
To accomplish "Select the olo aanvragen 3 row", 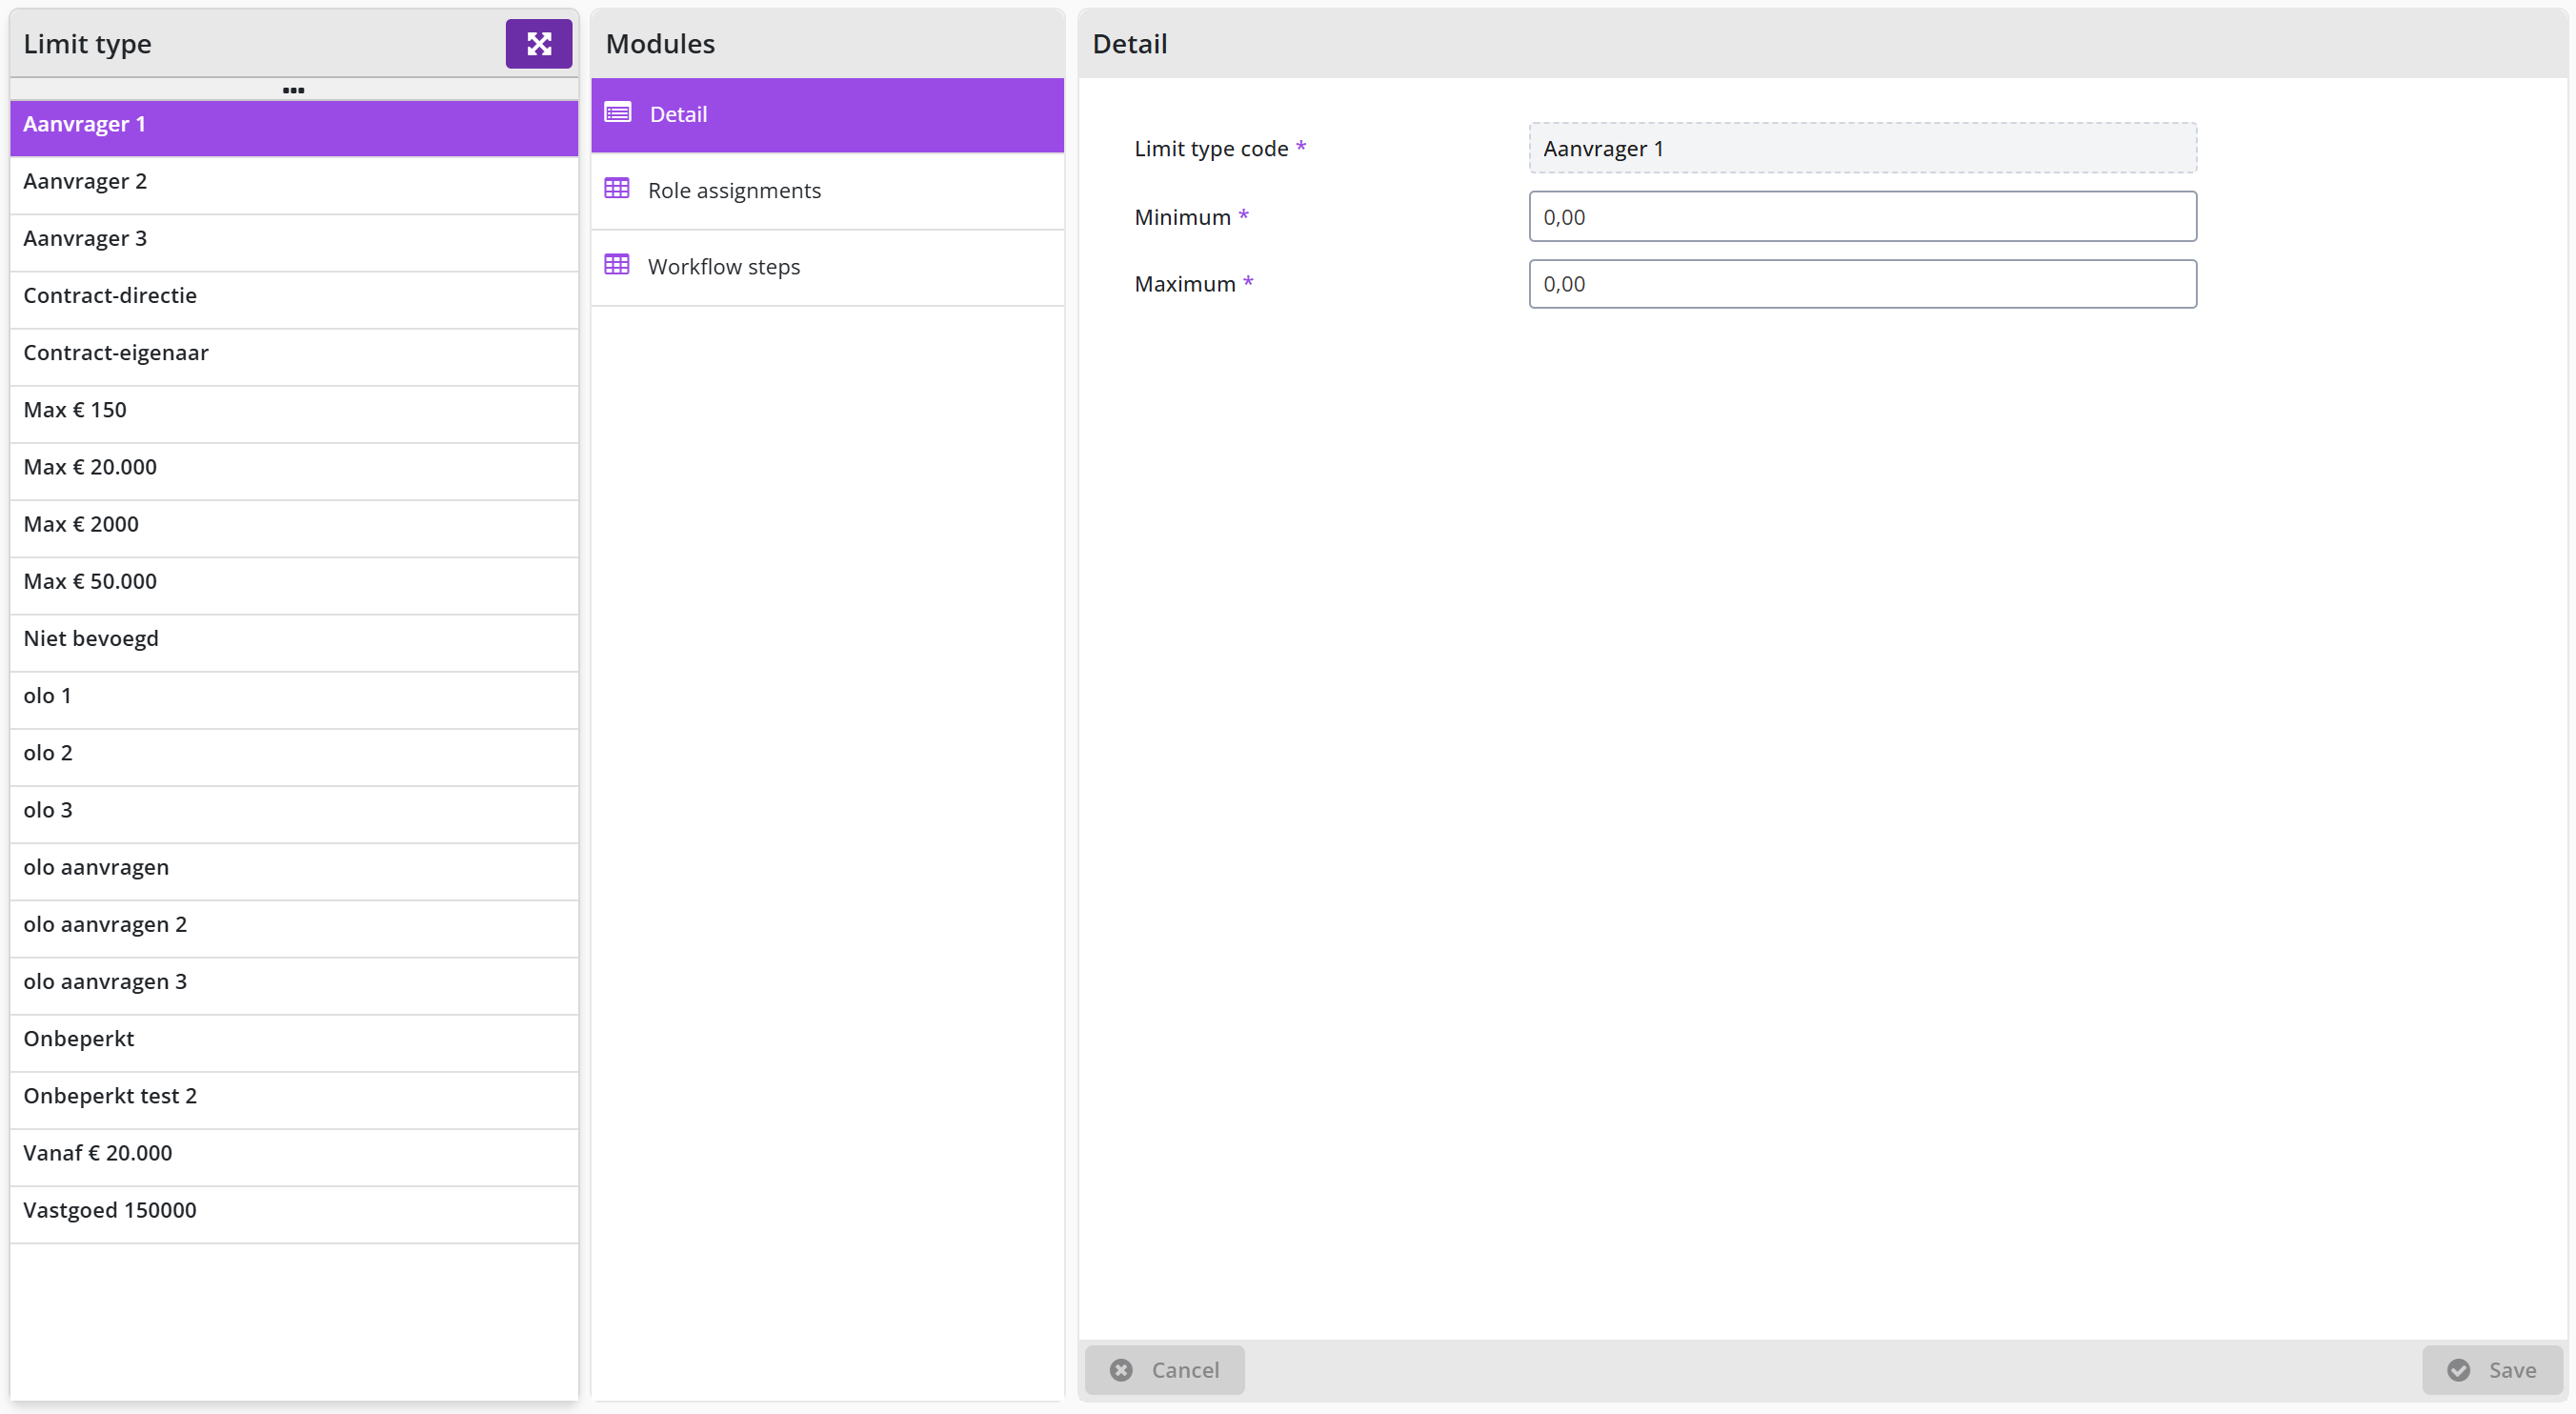I will [x=294, y=984].
